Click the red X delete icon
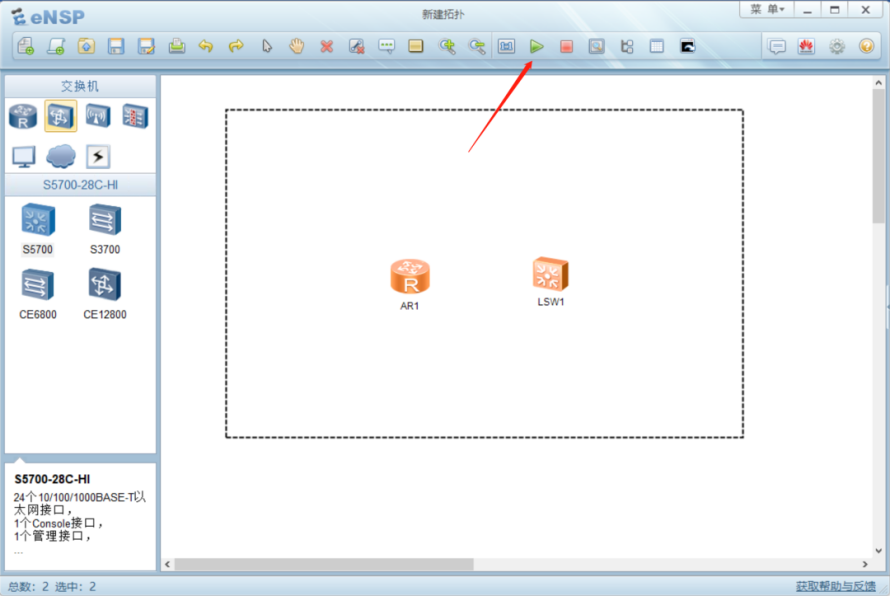This screenshot has height=596, width=890. click(326, 46)
